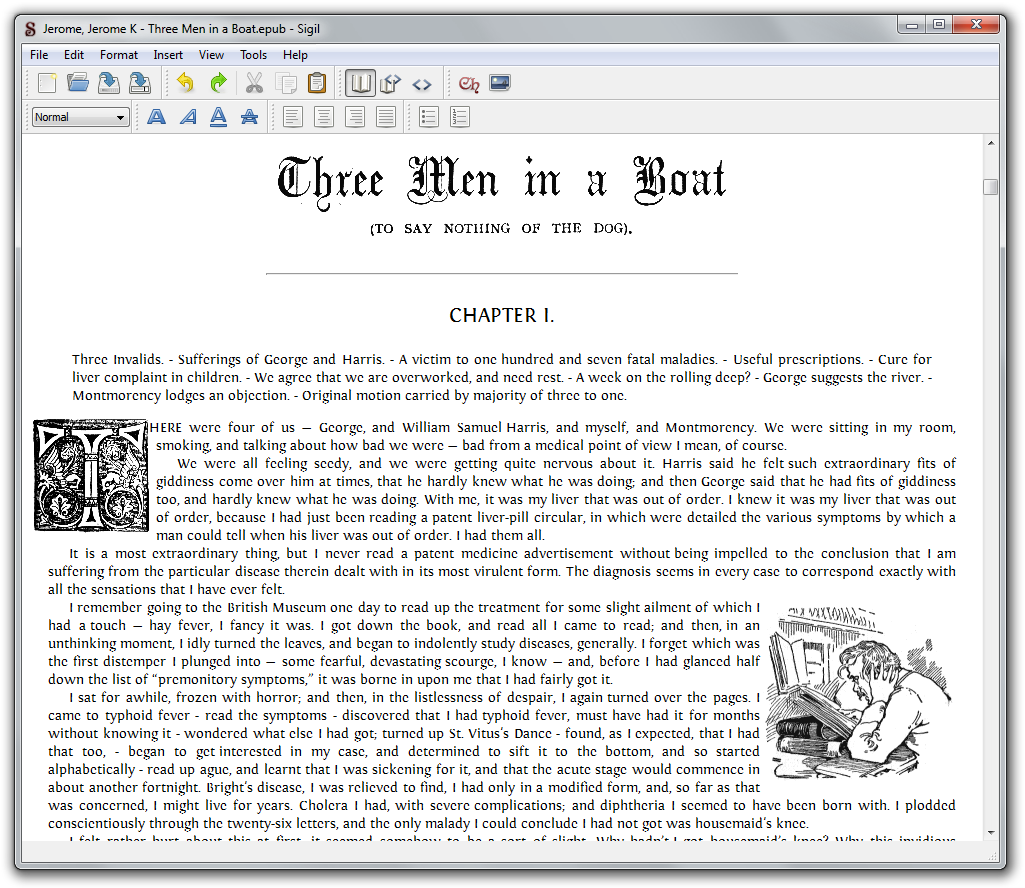1025x888 pixels.
Task: Click the vertical scrollbar thumb
Action: (x=991, y=187)
